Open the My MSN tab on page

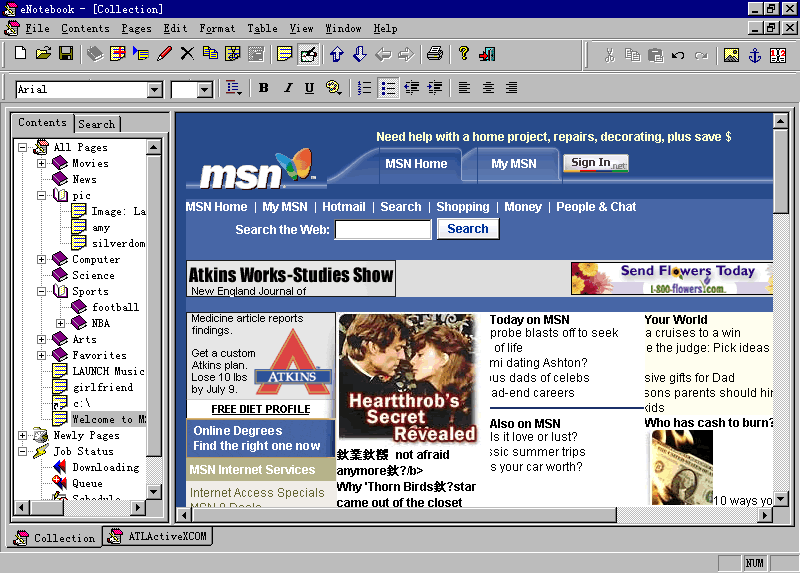513,164
